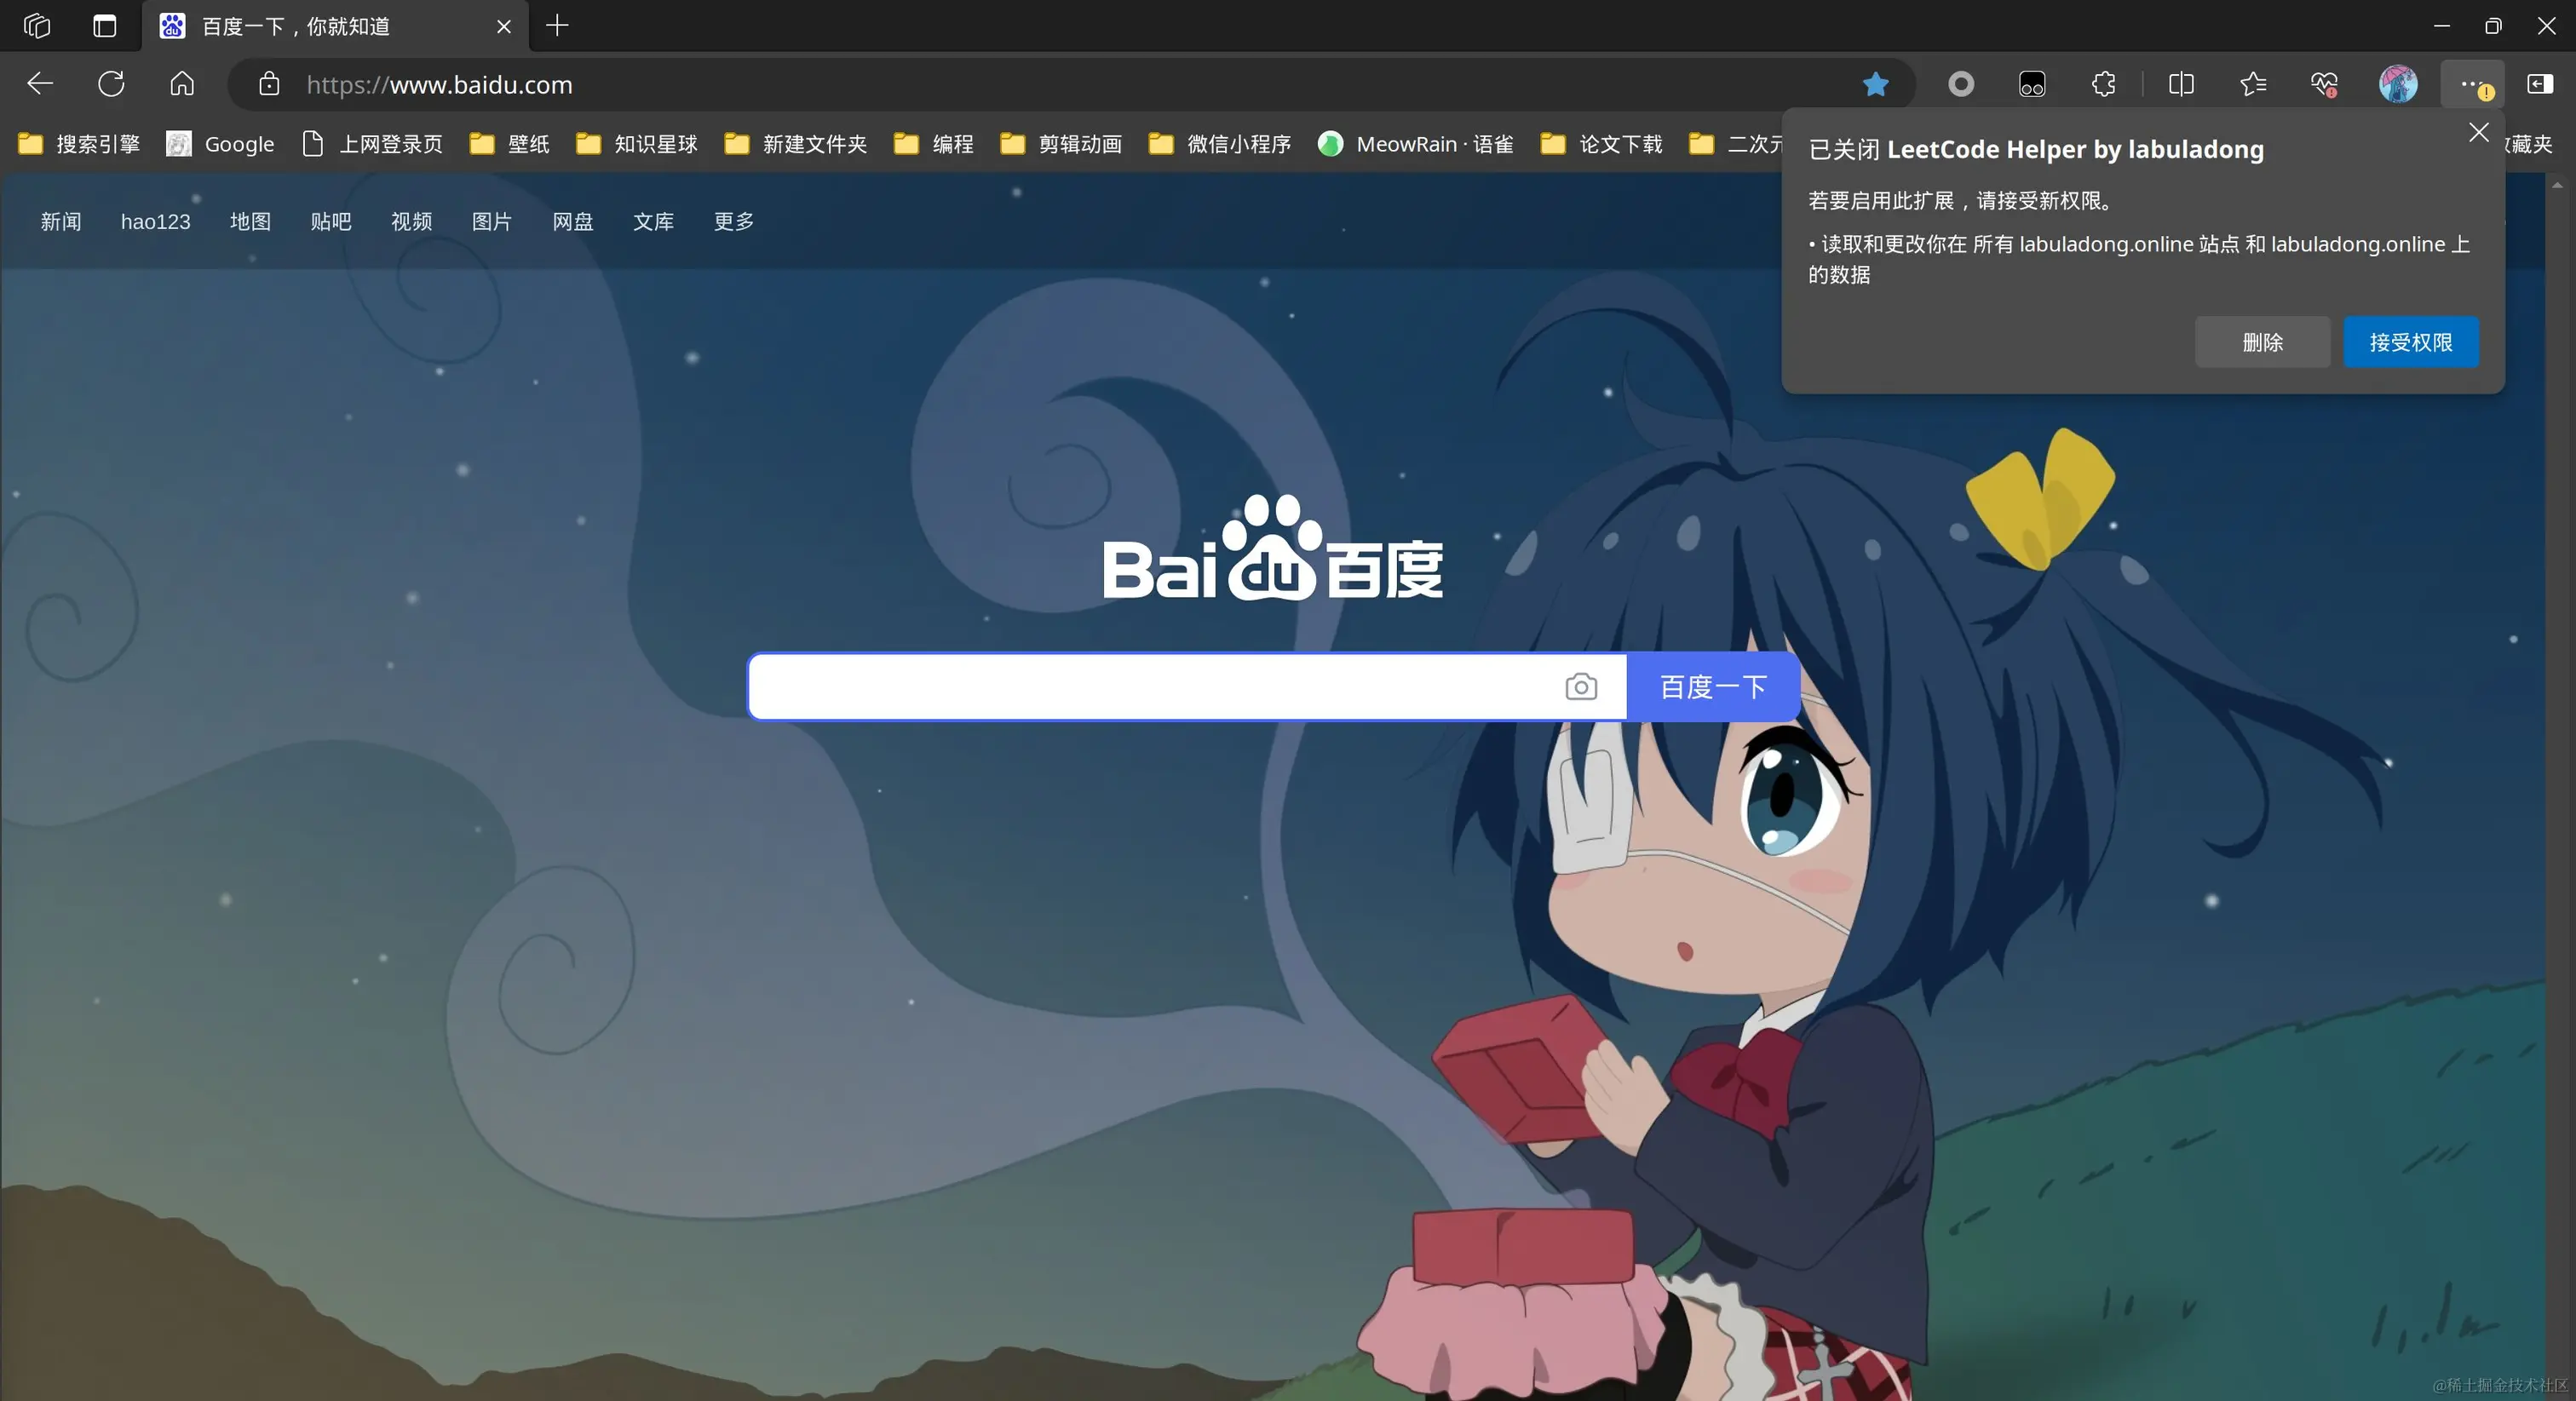Click the 百度一下 search button

pyautogui.click(x=1713, y=687)
